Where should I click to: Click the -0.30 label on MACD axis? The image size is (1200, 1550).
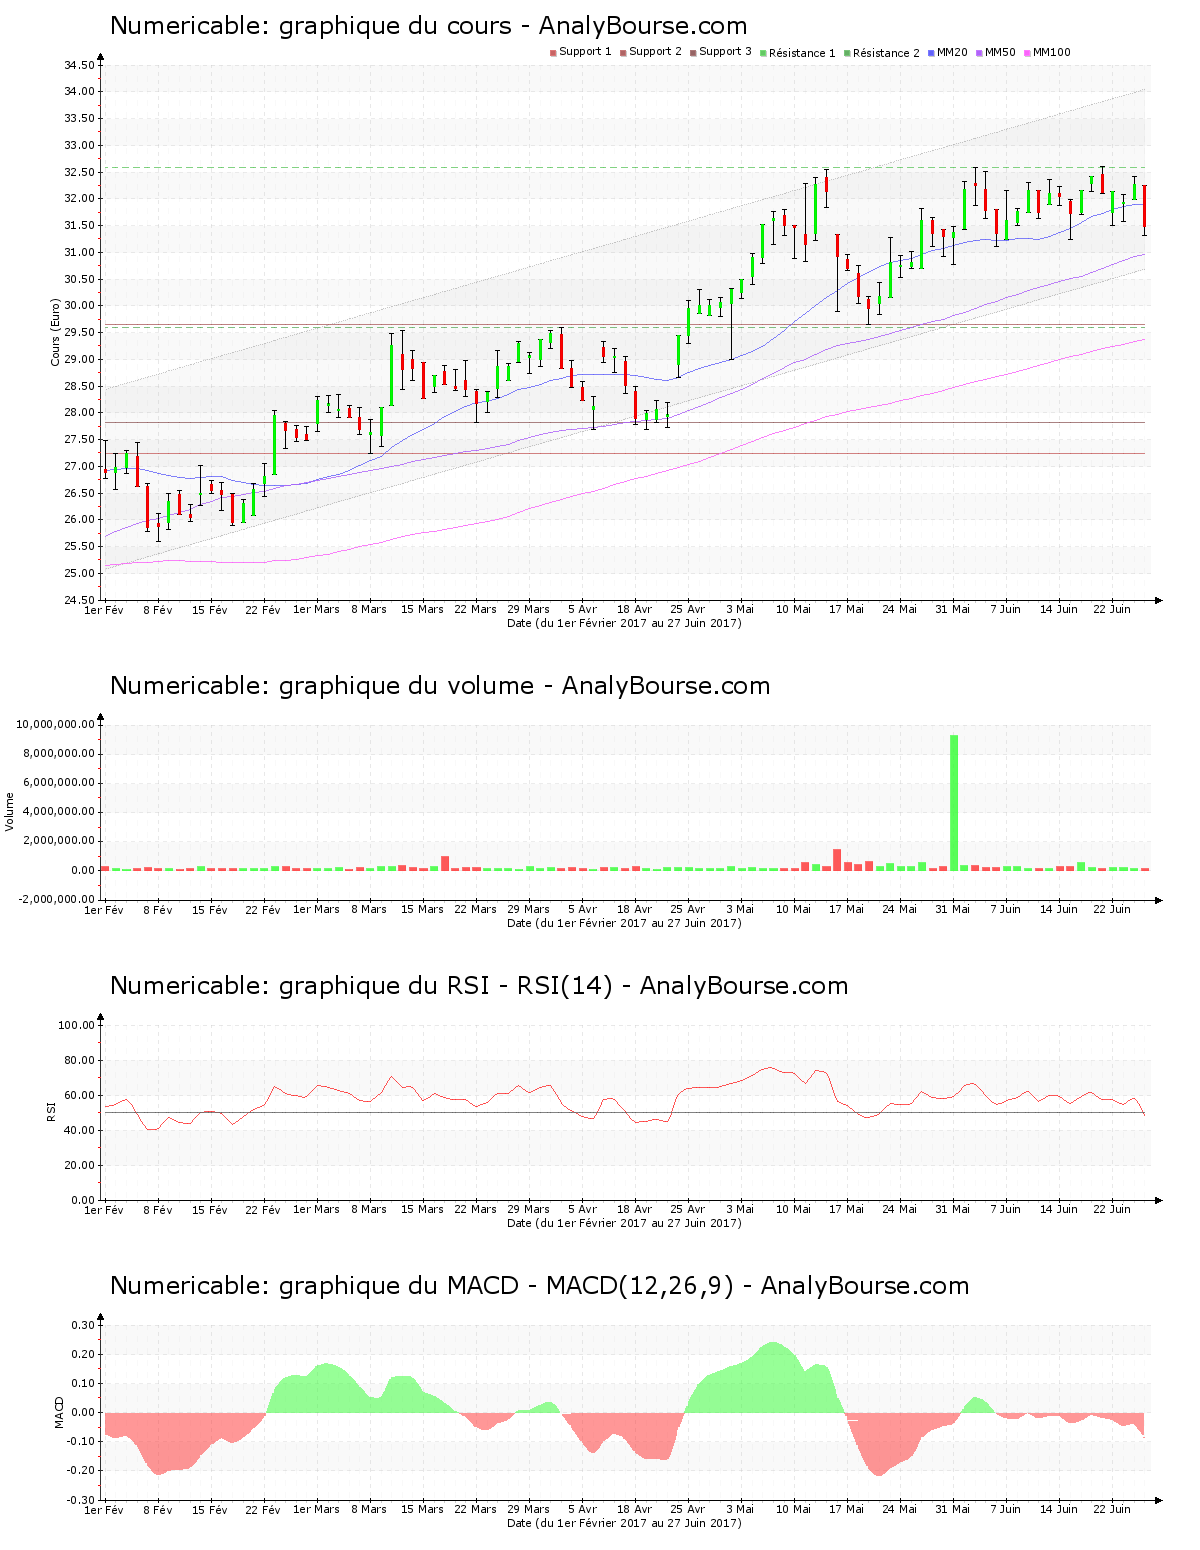coord(82,1500)
